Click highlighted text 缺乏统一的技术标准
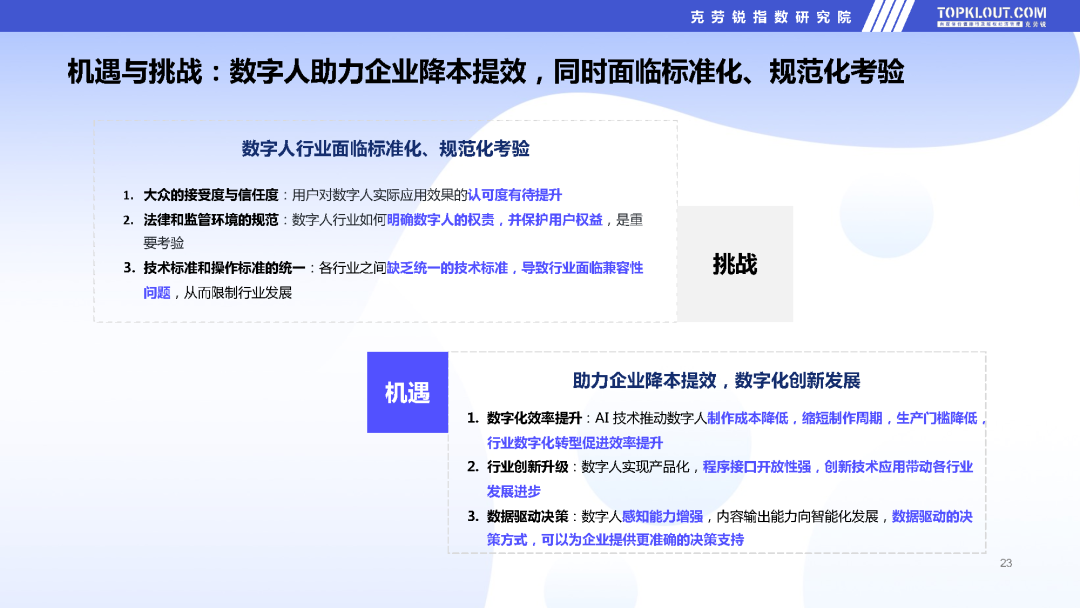 coord(447,268)
